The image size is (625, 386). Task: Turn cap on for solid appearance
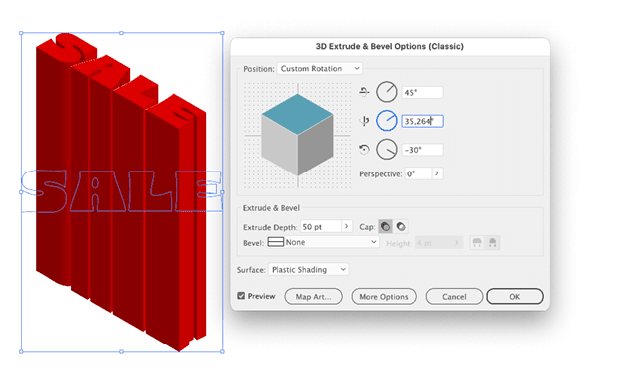click(385, 226)
